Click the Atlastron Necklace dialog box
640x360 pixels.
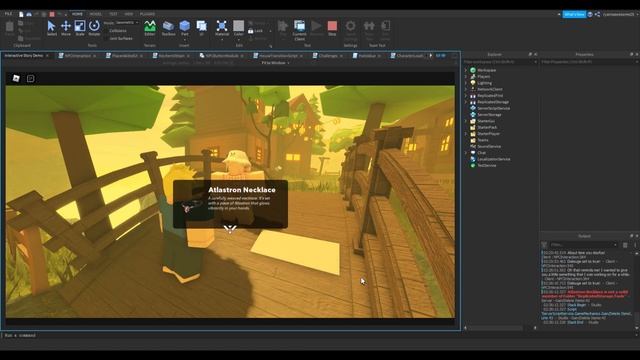230,204
